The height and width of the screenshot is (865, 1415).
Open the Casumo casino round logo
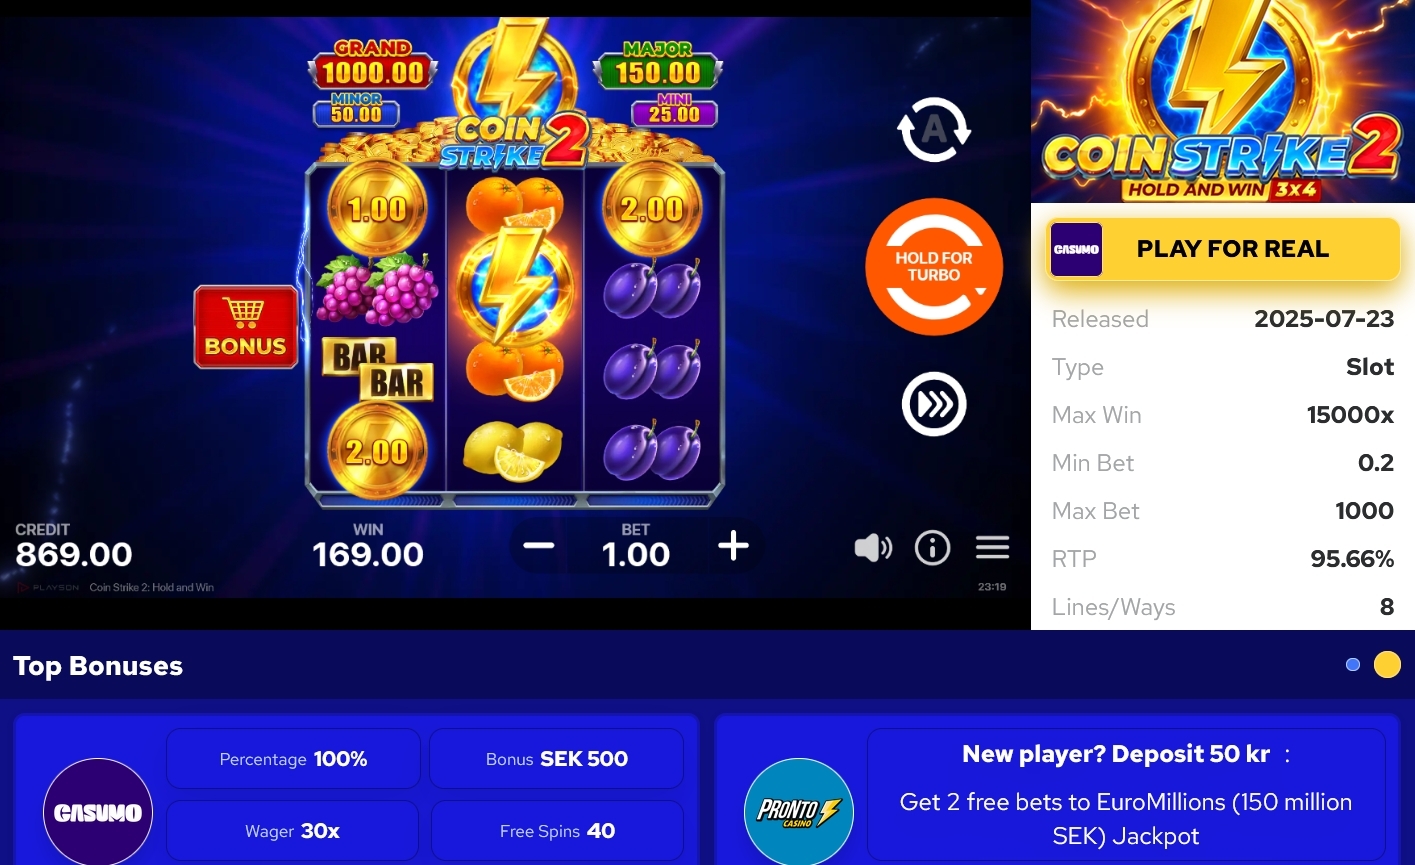98,812
